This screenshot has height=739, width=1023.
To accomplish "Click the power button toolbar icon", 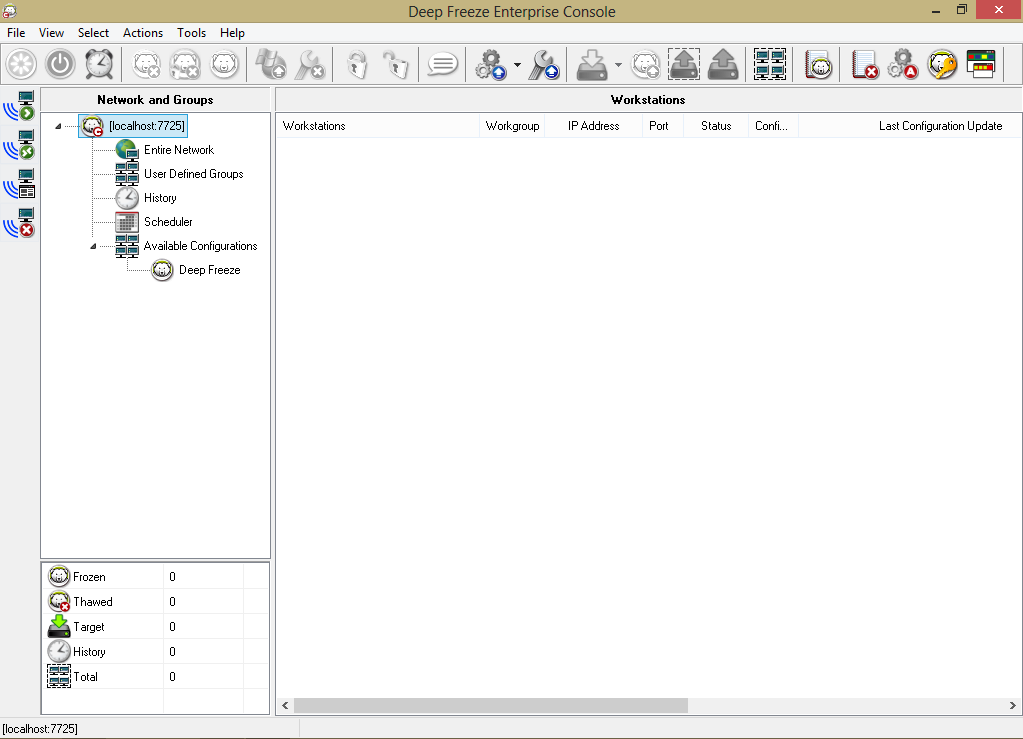I will point(61,65).
